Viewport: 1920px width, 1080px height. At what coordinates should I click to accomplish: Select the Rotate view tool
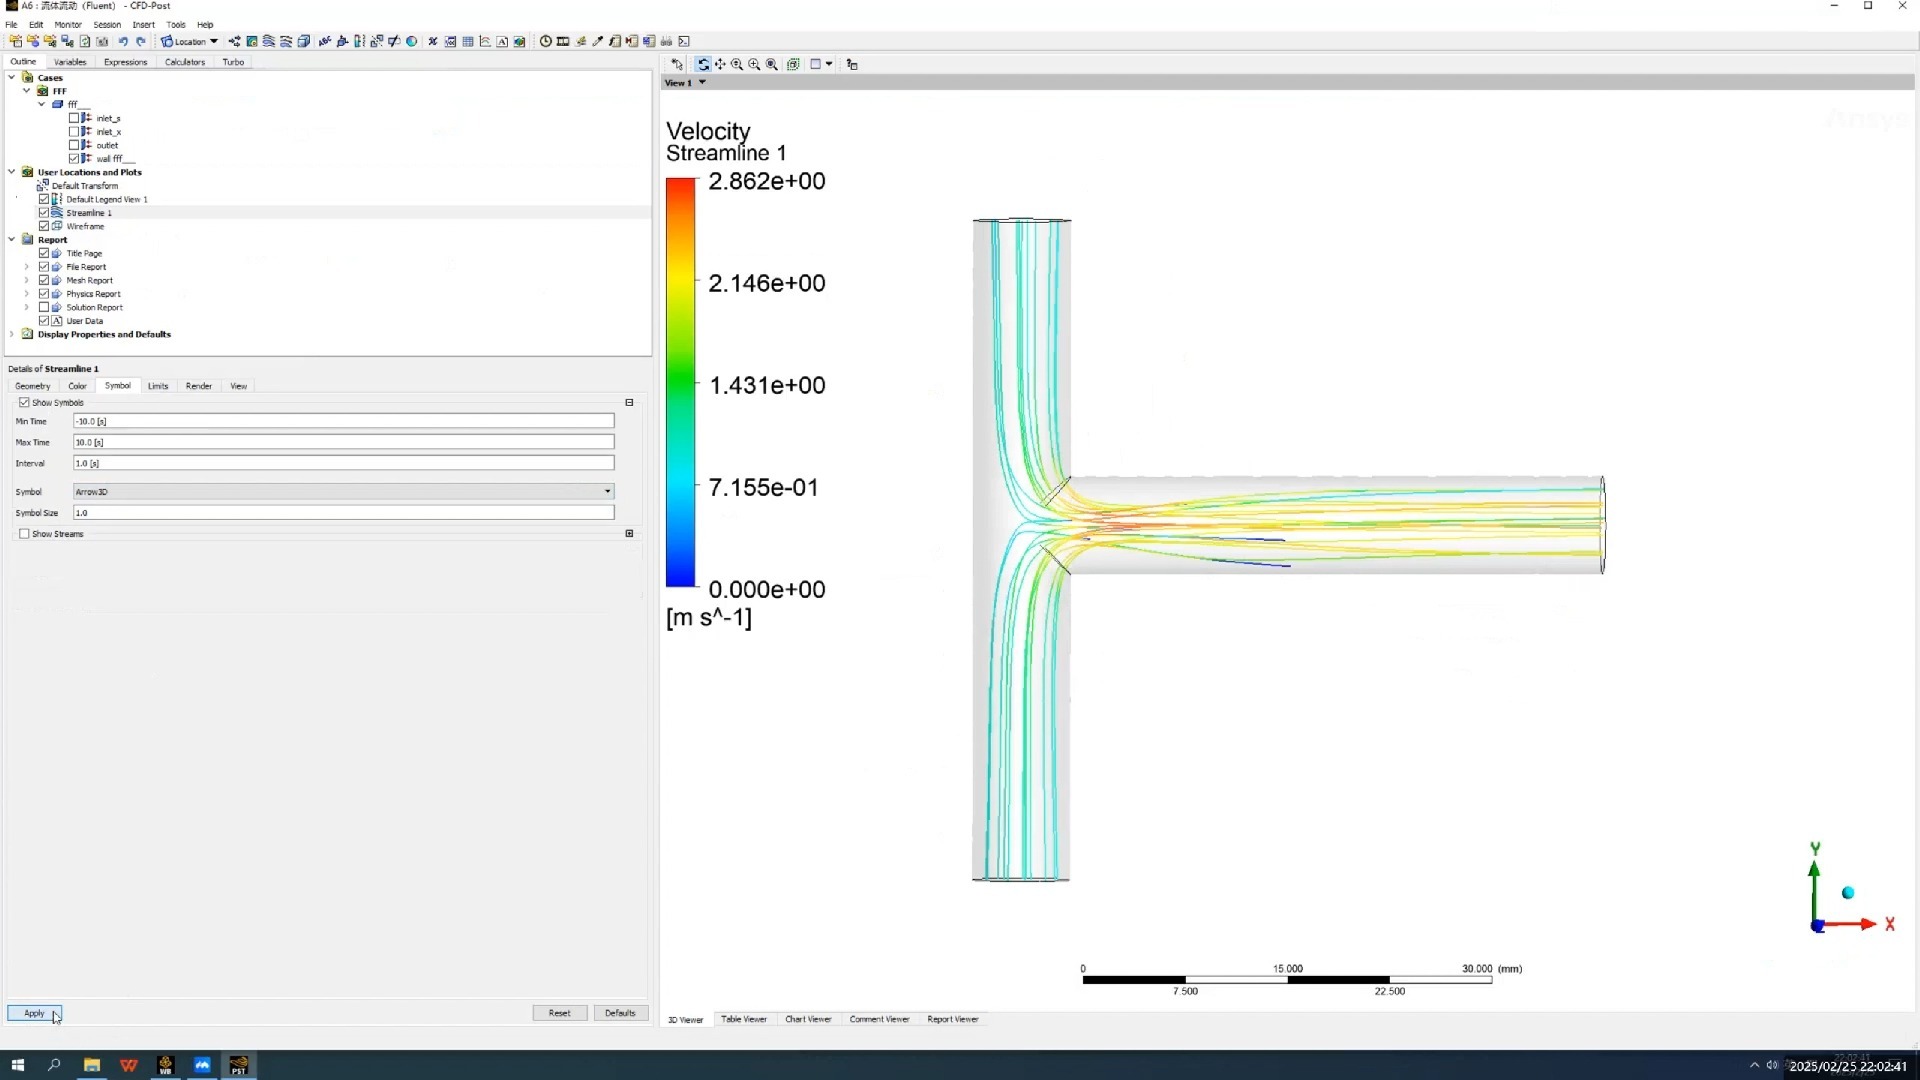click(703, 64)
